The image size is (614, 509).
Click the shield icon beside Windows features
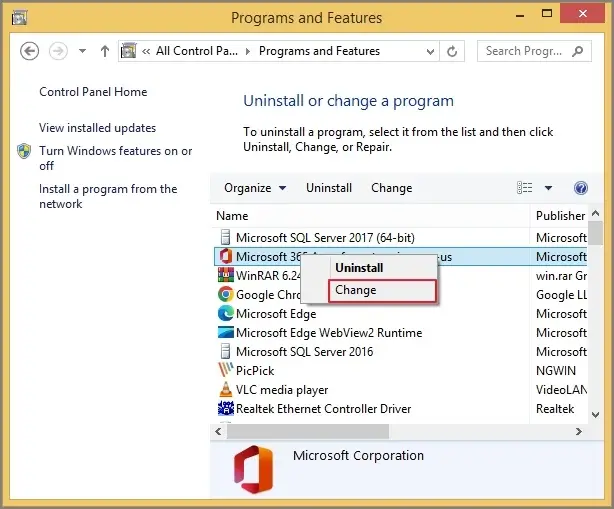24,151
